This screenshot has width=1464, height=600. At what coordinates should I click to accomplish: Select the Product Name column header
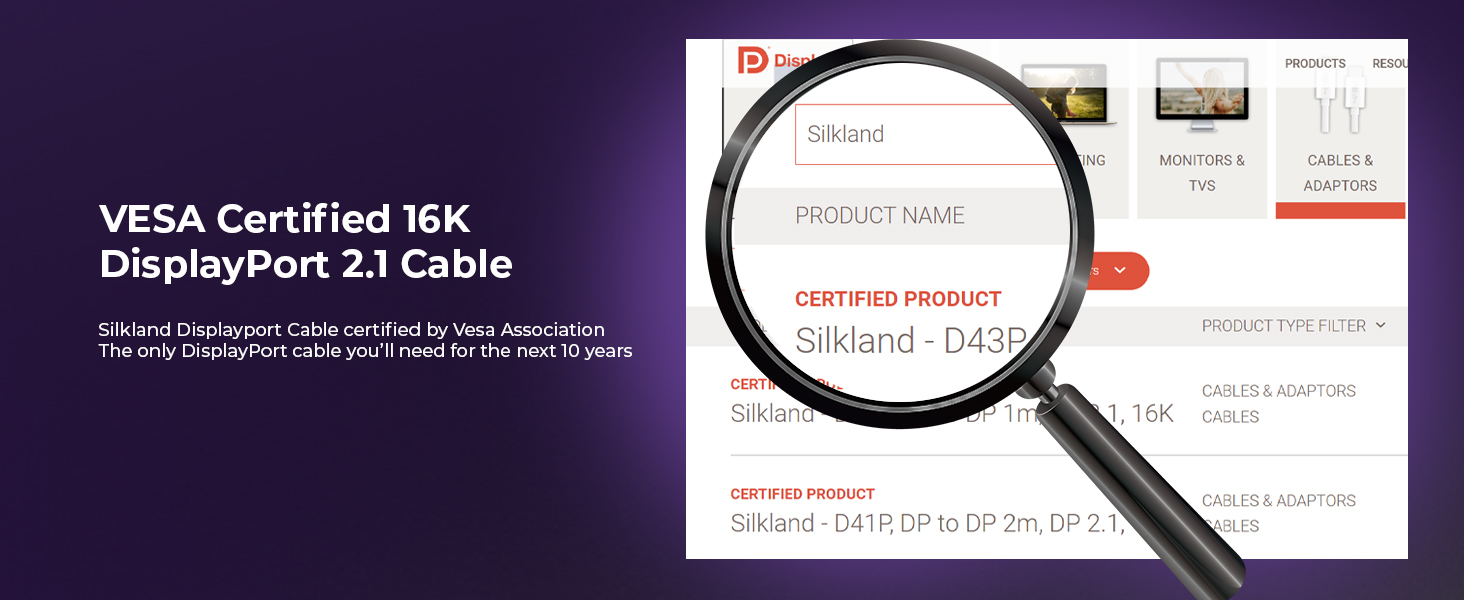(880, 215)
